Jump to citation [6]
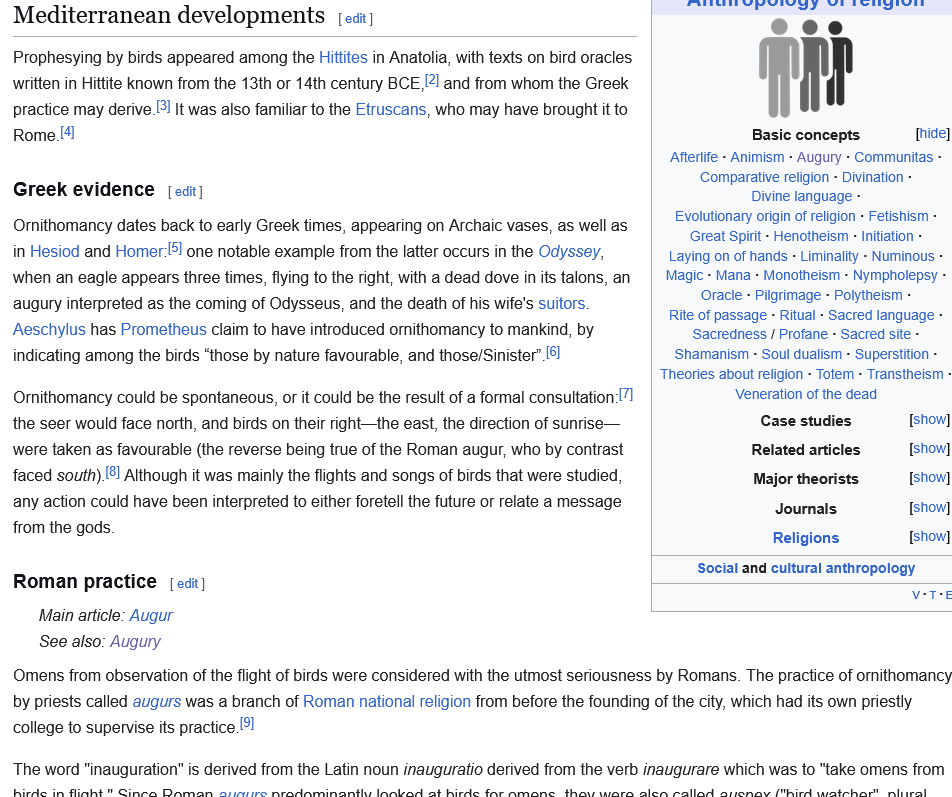Viewport: 952px width, 797px height. 553,351
